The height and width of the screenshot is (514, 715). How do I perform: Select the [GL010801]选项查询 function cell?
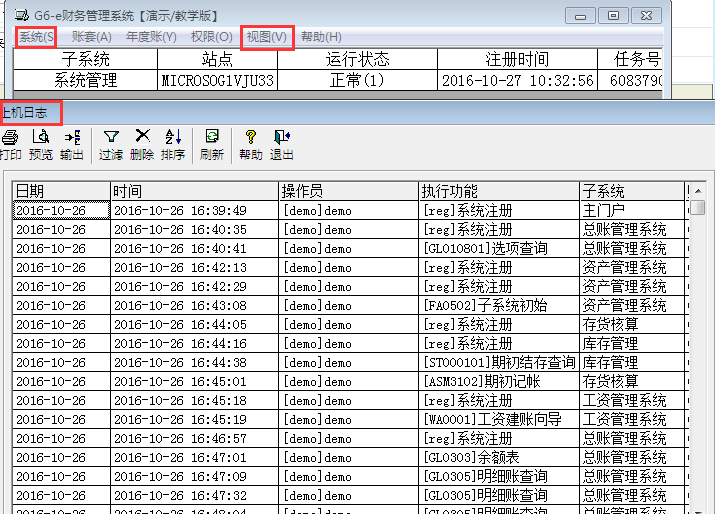pyautogui.click(x=499, y=249)
